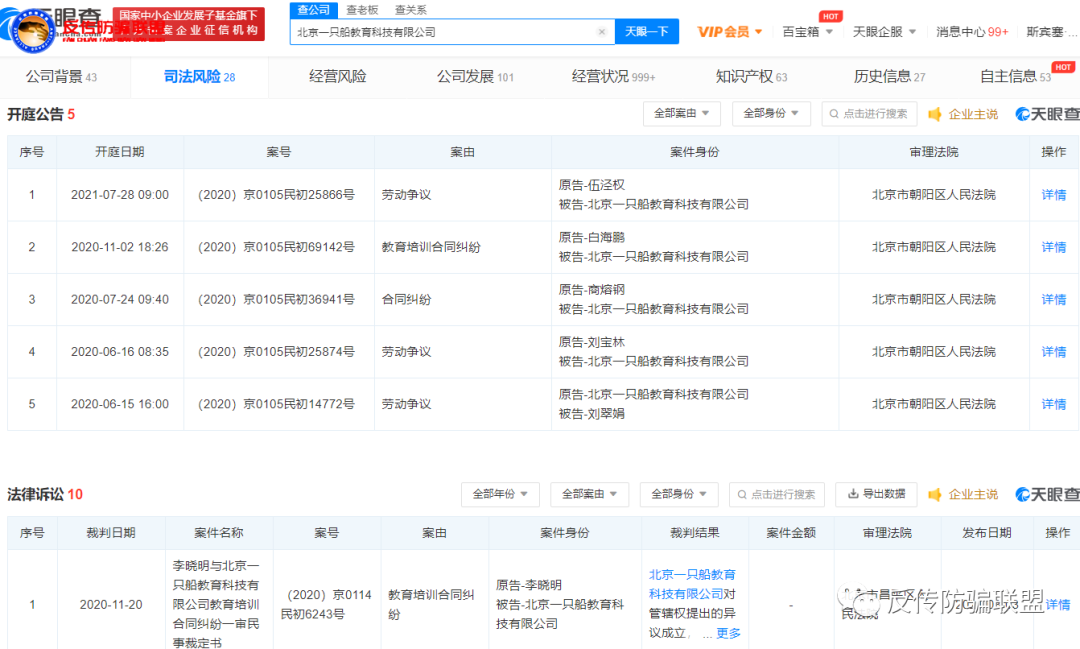Click the 导出数据 export icon in 法律诉讼
The height and width of the screenshot is (649, 1080).
(x=852, y=494)
